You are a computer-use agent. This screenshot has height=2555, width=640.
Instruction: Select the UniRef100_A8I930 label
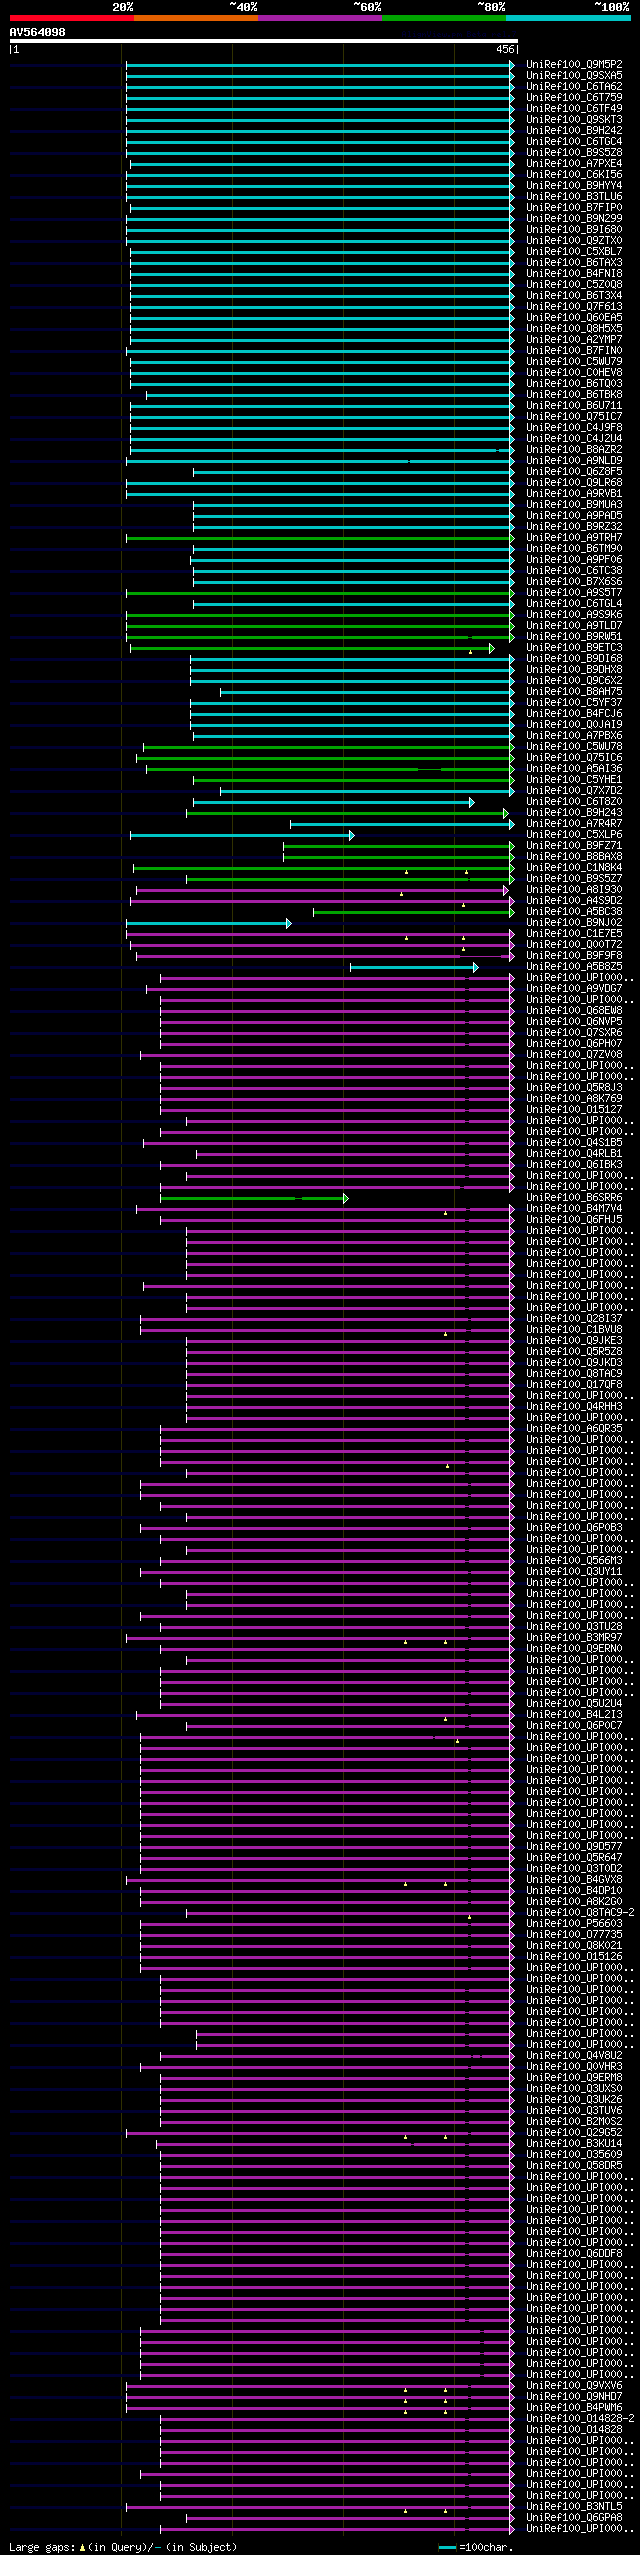point(574,890)
